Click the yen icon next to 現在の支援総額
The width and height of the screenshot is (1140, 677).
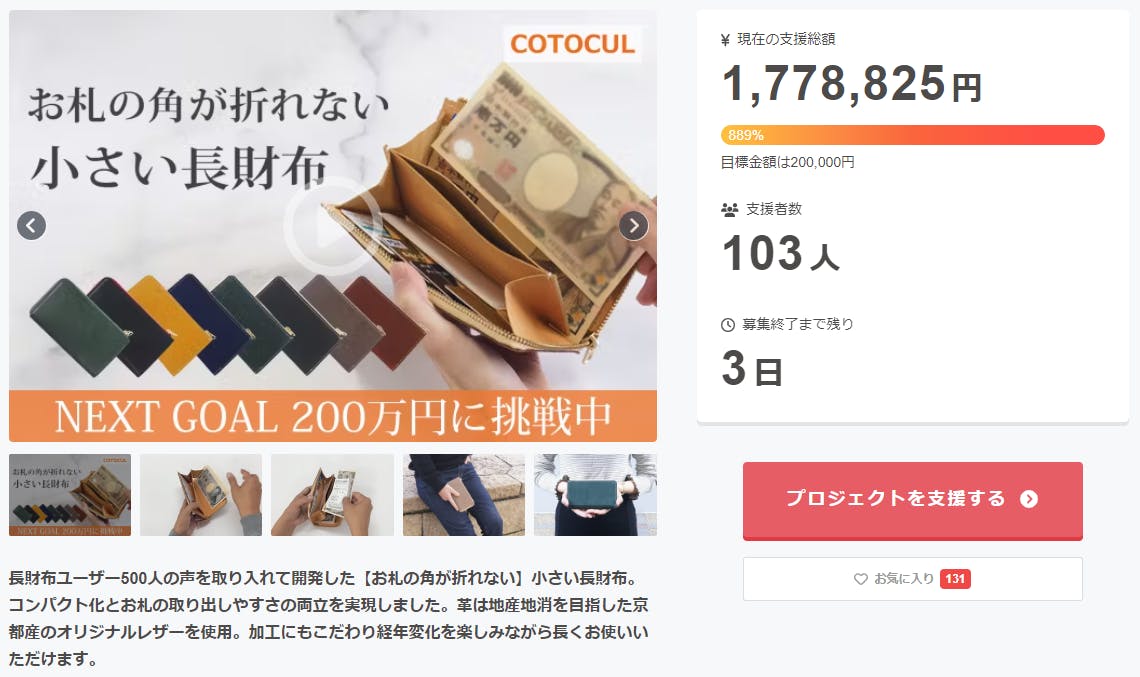point(725,40)
